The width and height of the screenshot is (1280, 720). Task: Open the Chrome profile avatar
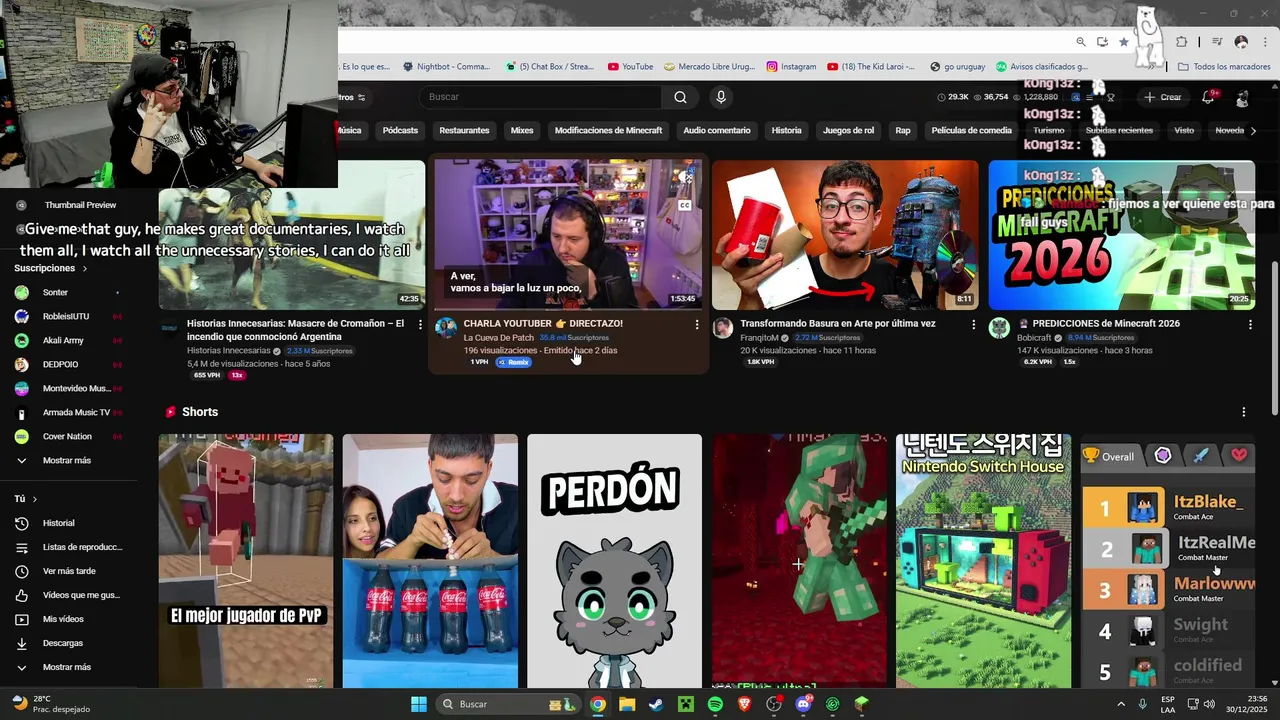1241,42
